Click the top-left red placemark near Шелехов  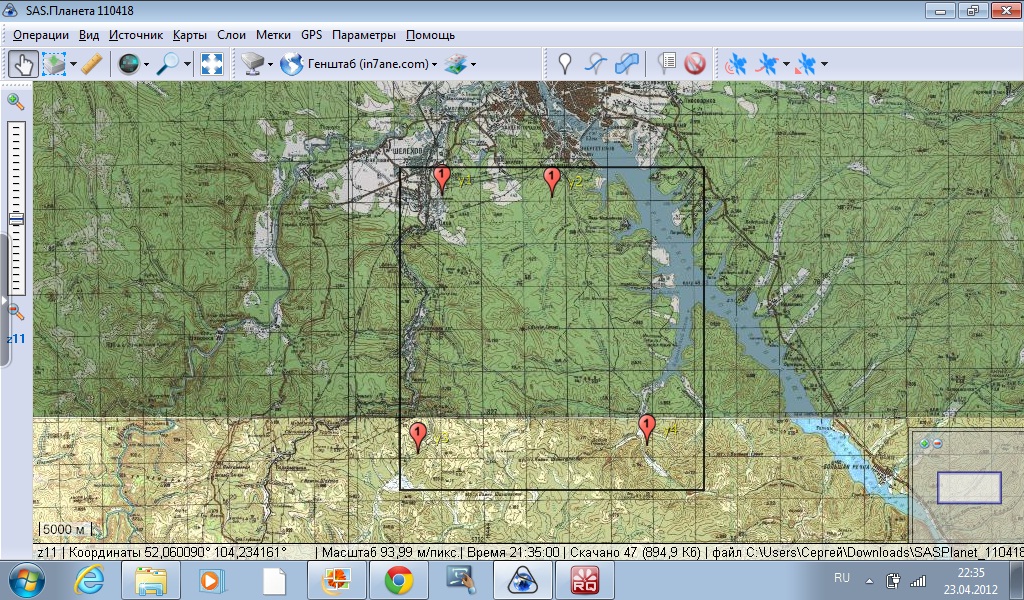441,179
